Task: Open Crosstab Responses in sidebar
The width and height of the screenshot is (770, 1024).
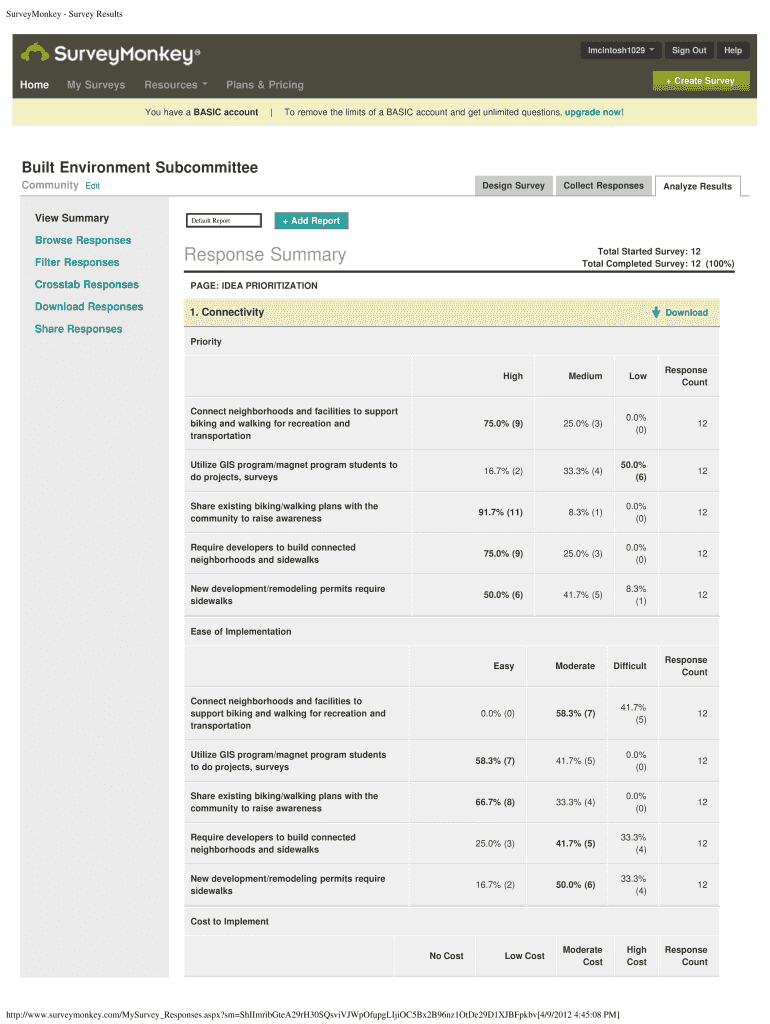Action: [87, 285]
